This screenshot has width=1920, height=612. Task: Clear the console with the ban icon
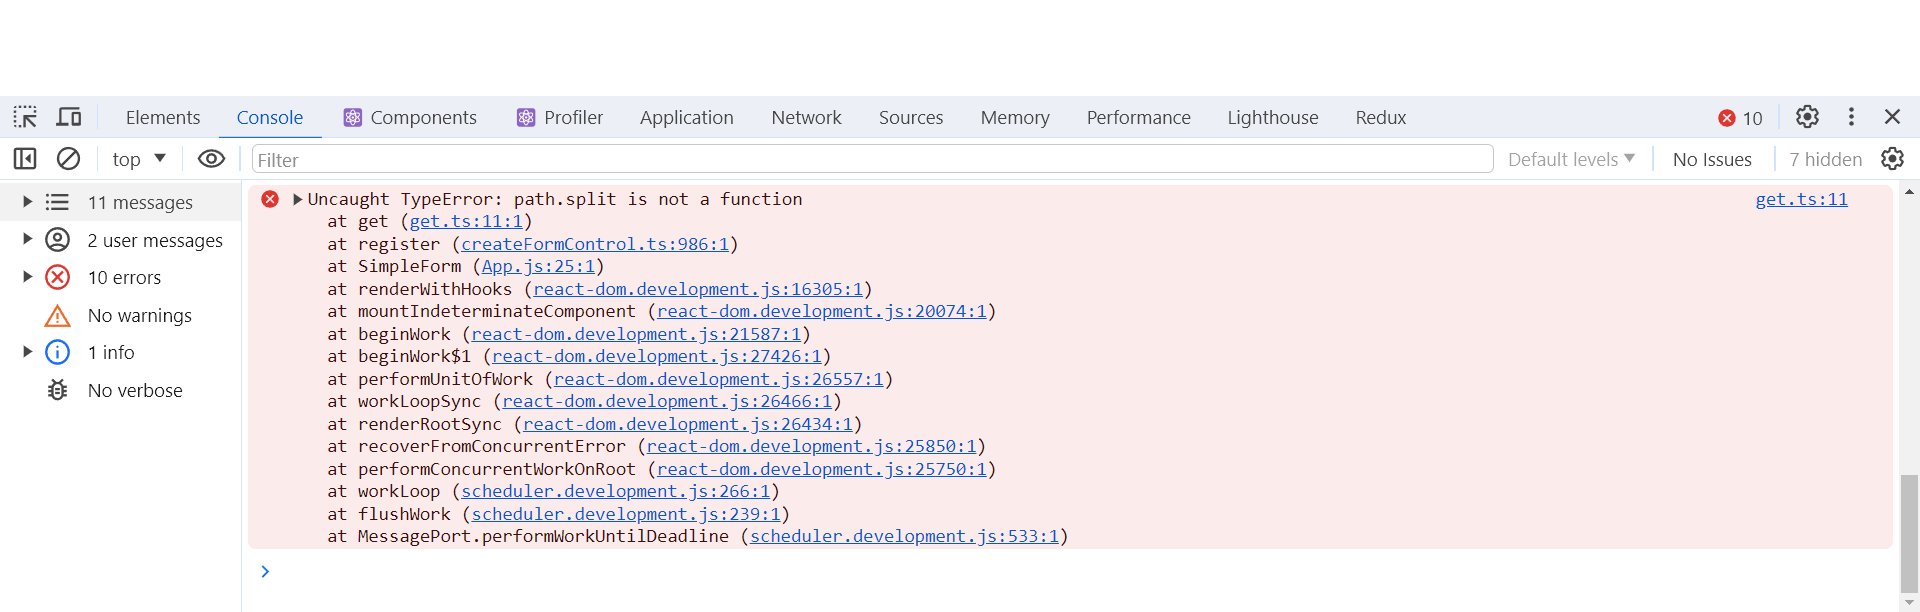68,159
